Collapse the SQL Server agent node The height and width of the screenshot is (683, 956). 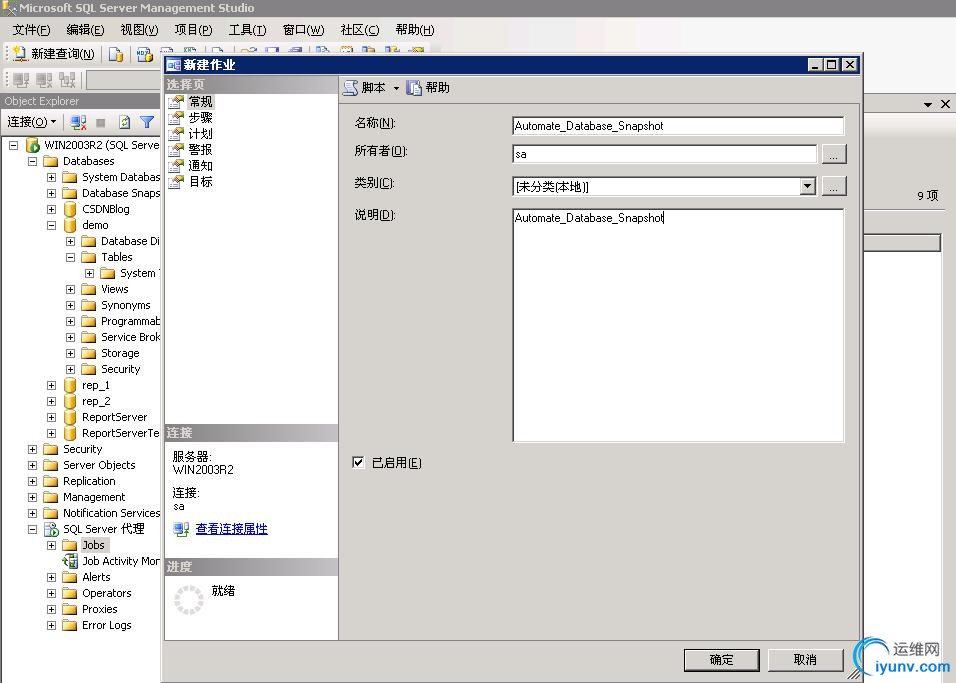[32, 529]
